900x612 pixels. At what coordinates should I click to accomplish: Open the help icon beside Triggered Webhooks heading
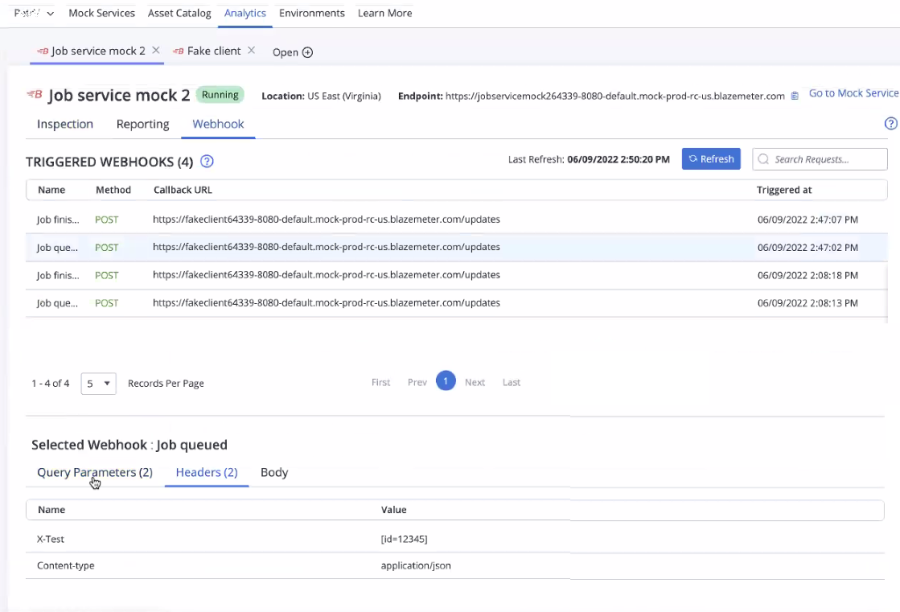click(207, 161)
